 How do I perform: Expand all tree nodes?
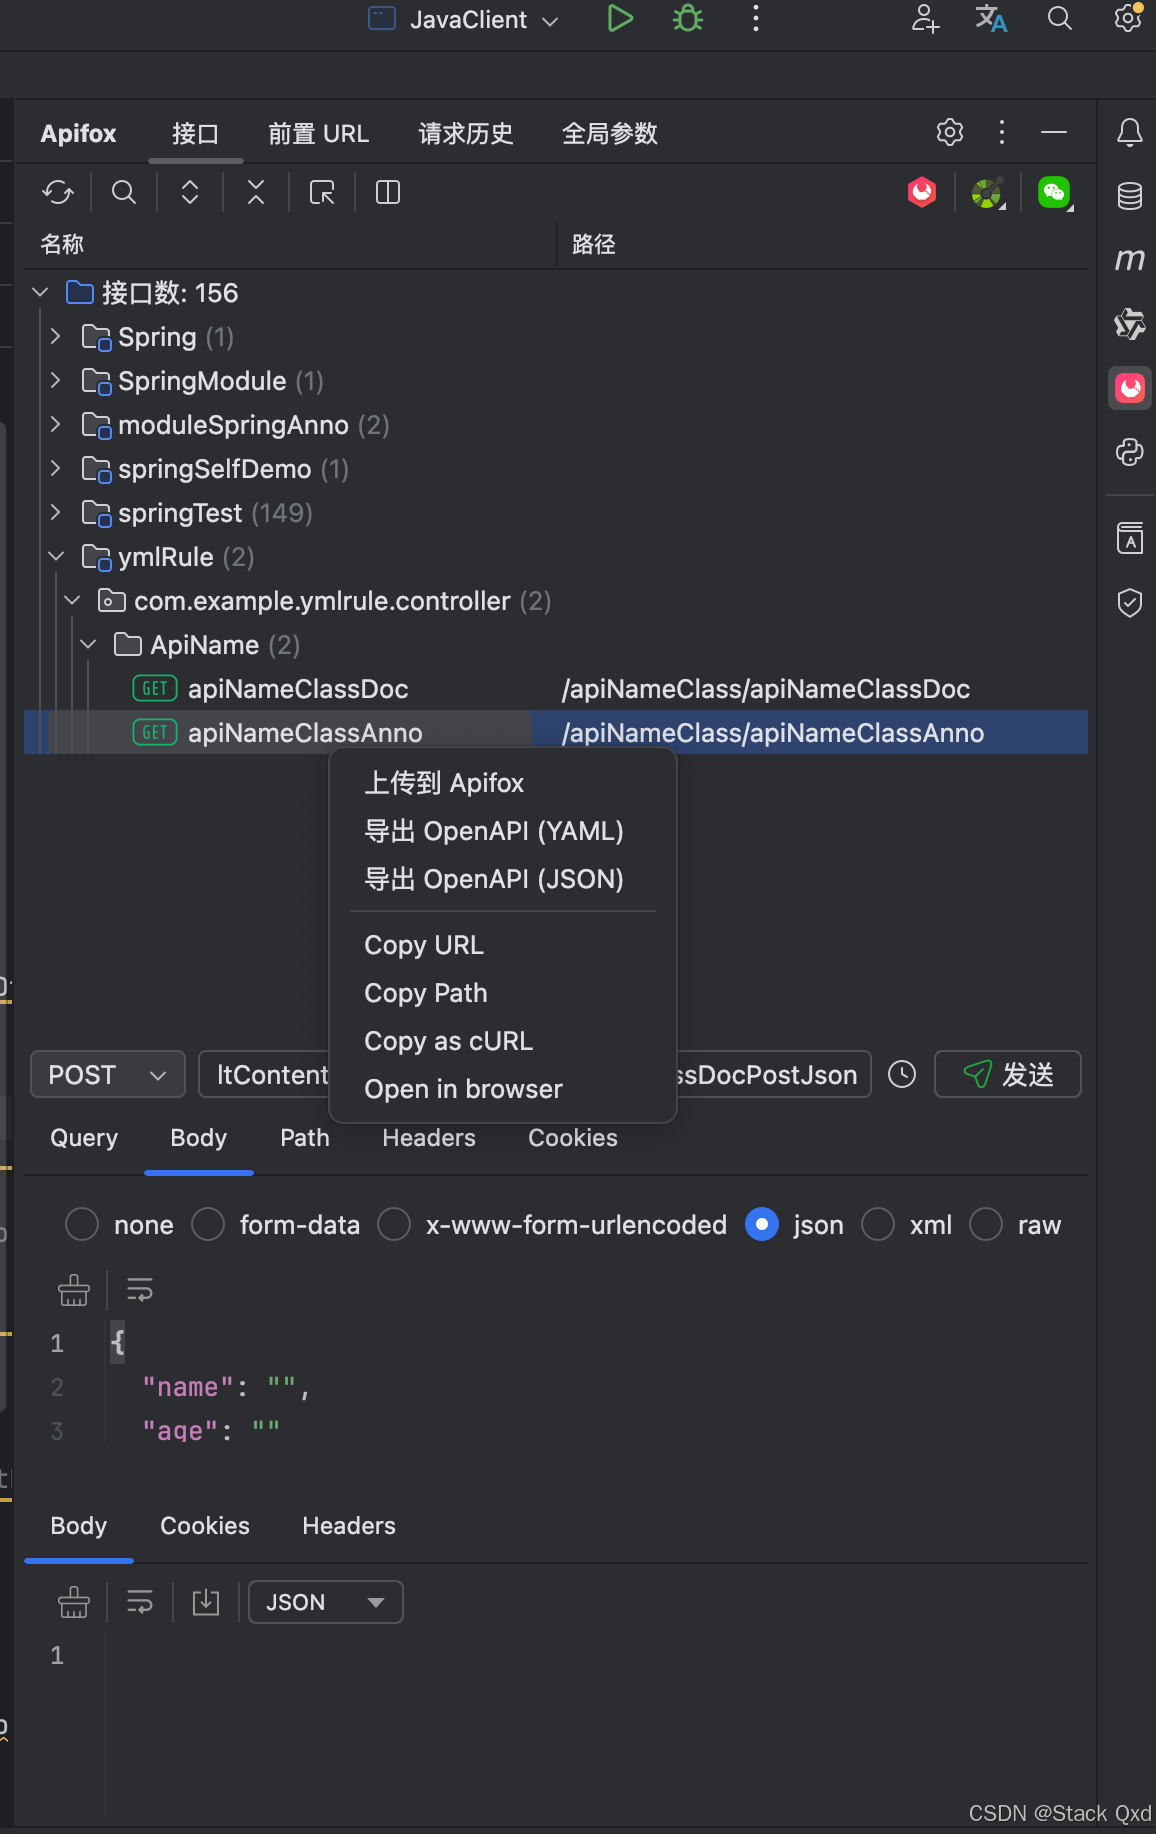[190, 192]
